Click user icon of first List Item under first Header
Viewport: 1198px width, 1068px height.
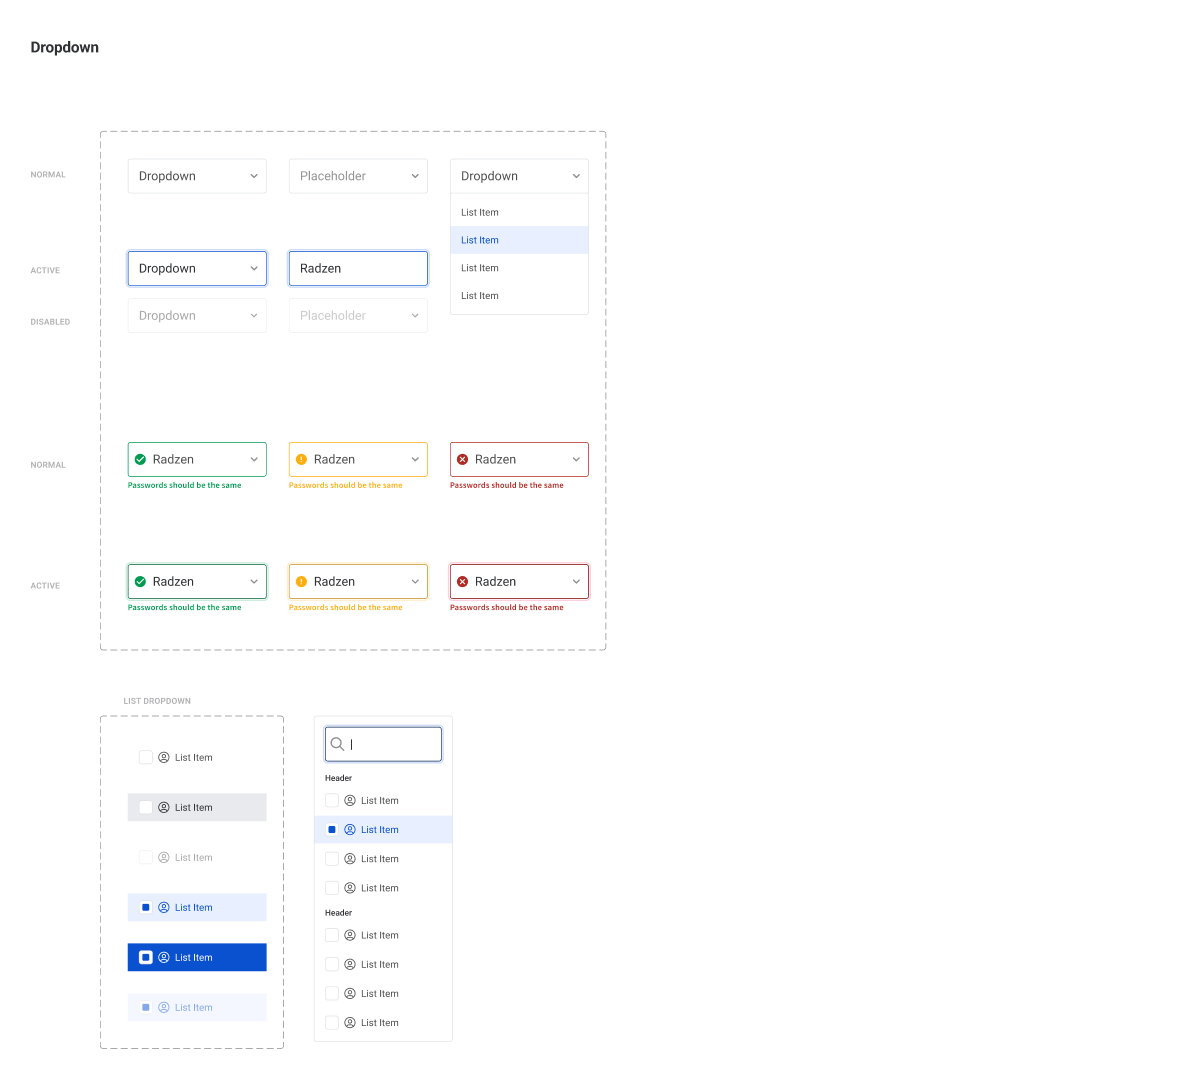(x=350, y=800)
